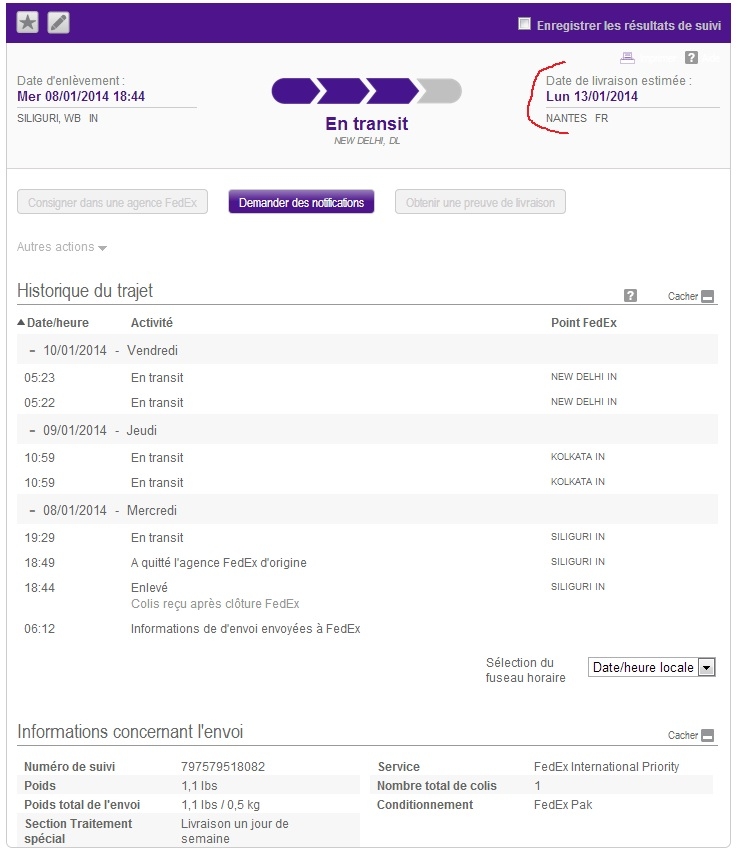Collapse the 08/01/2014 Mercredi group
This screenshot has width=737, height=855.
point(32,511)
